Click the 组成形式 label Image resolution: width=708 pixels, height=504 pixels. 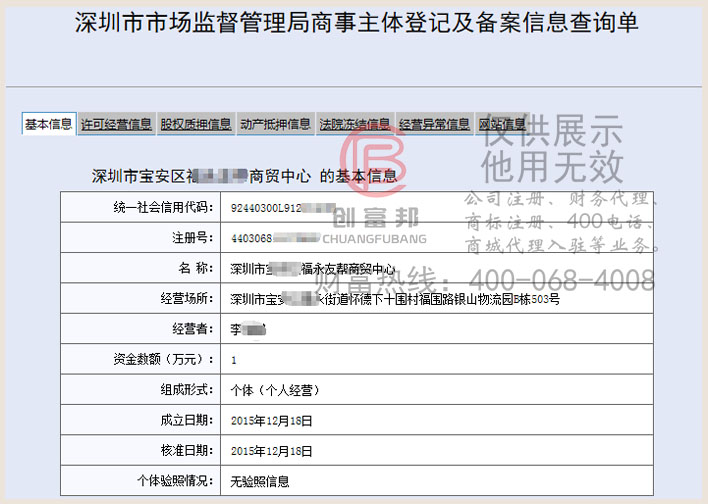point(187,389)
